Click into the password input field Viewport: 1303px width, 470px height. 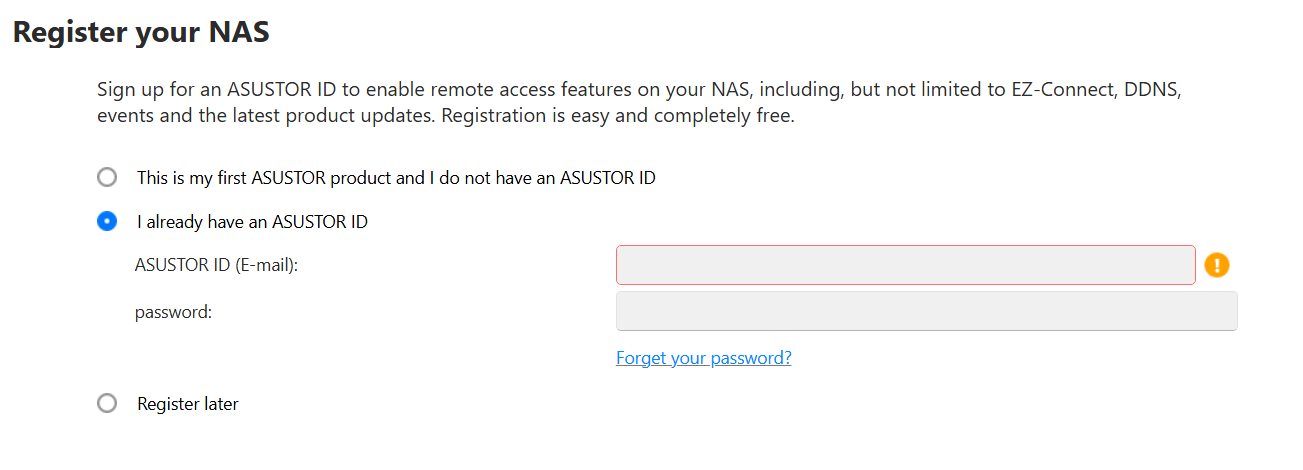point(926,311)
